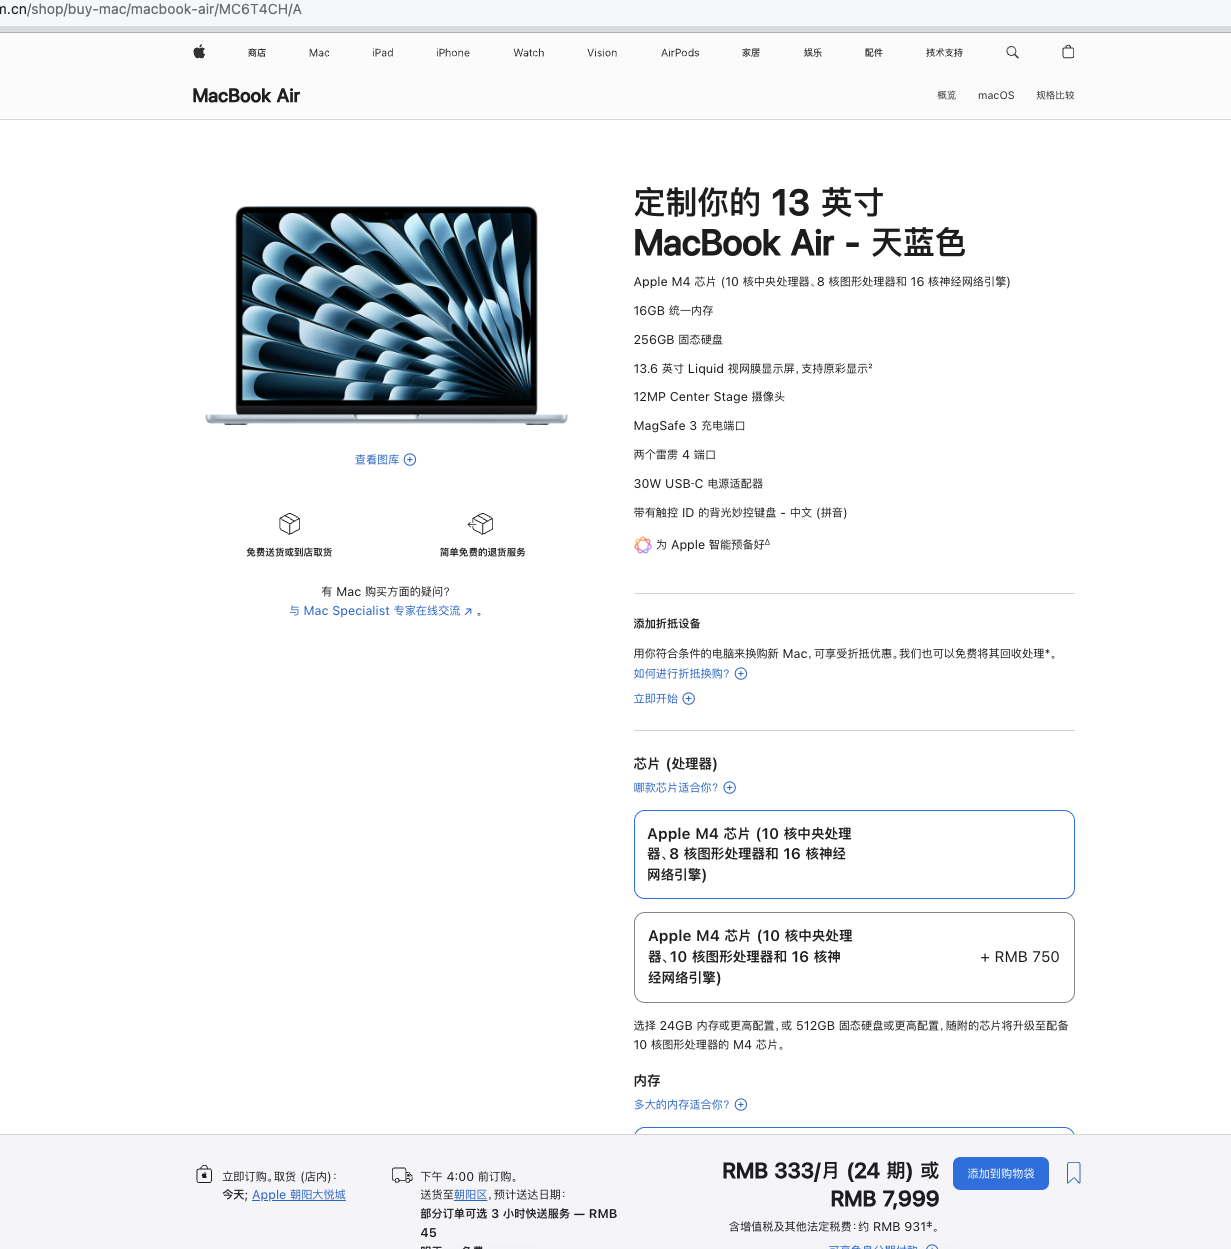Click the Apple Intelligence colorful icon

coord(643,545)
